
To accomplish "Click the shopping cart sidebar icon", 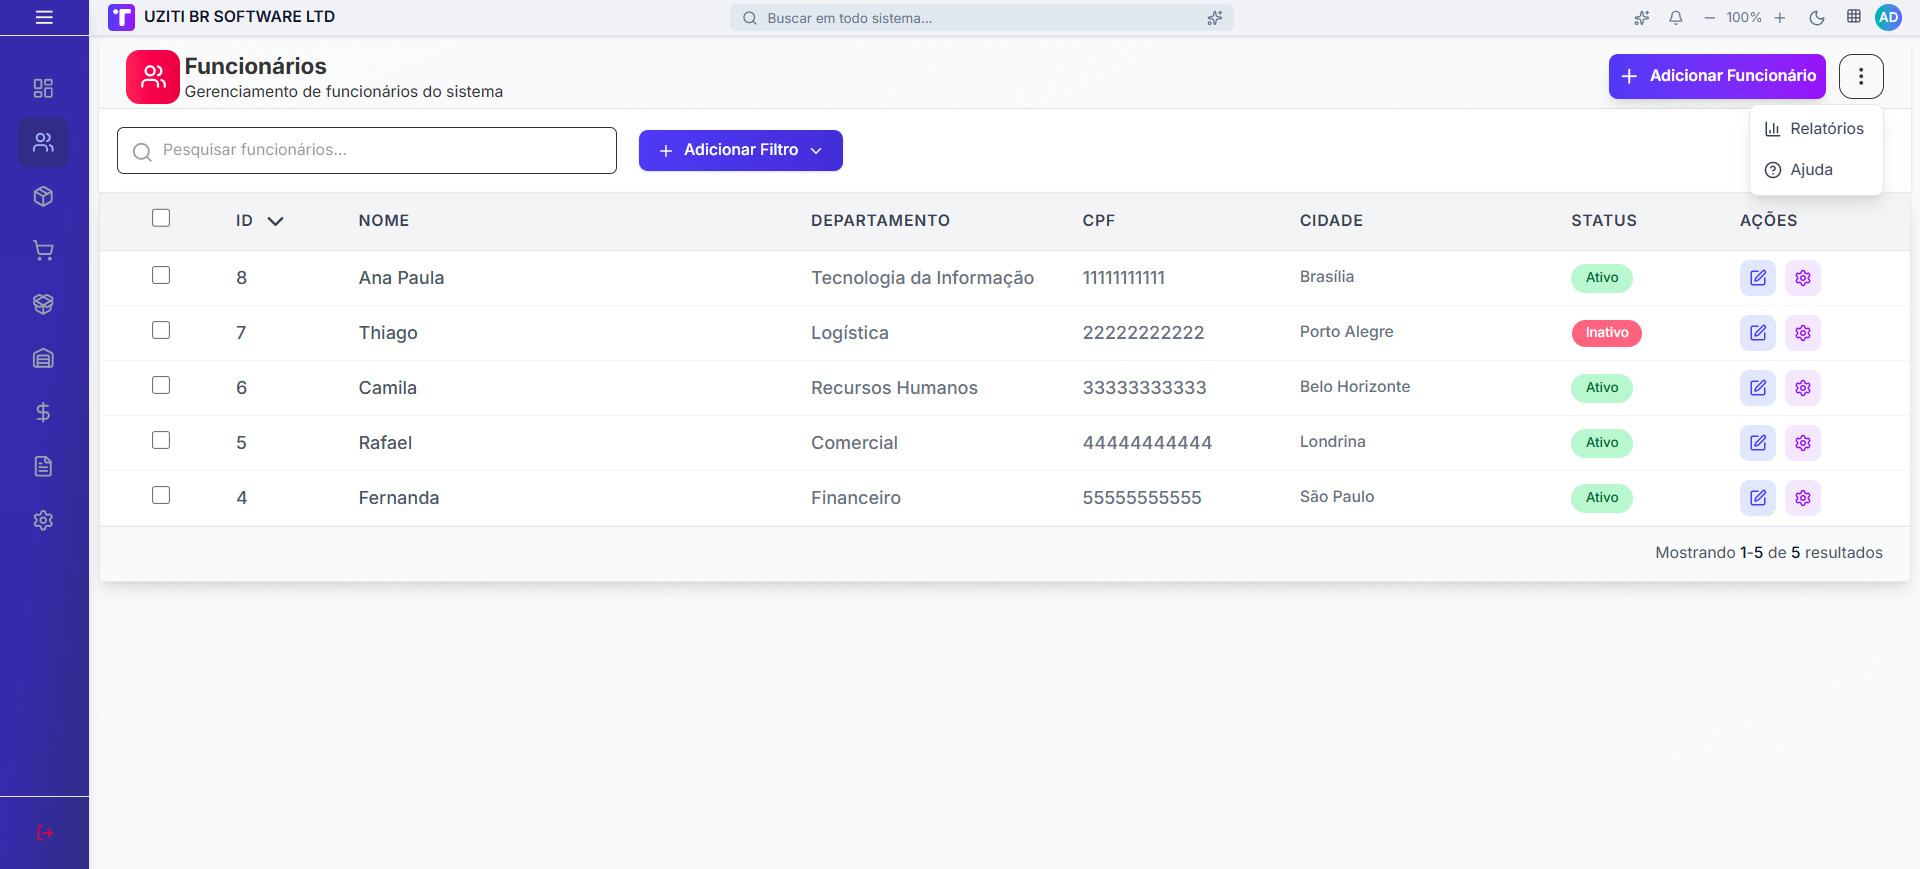I will tap(43, 250).
